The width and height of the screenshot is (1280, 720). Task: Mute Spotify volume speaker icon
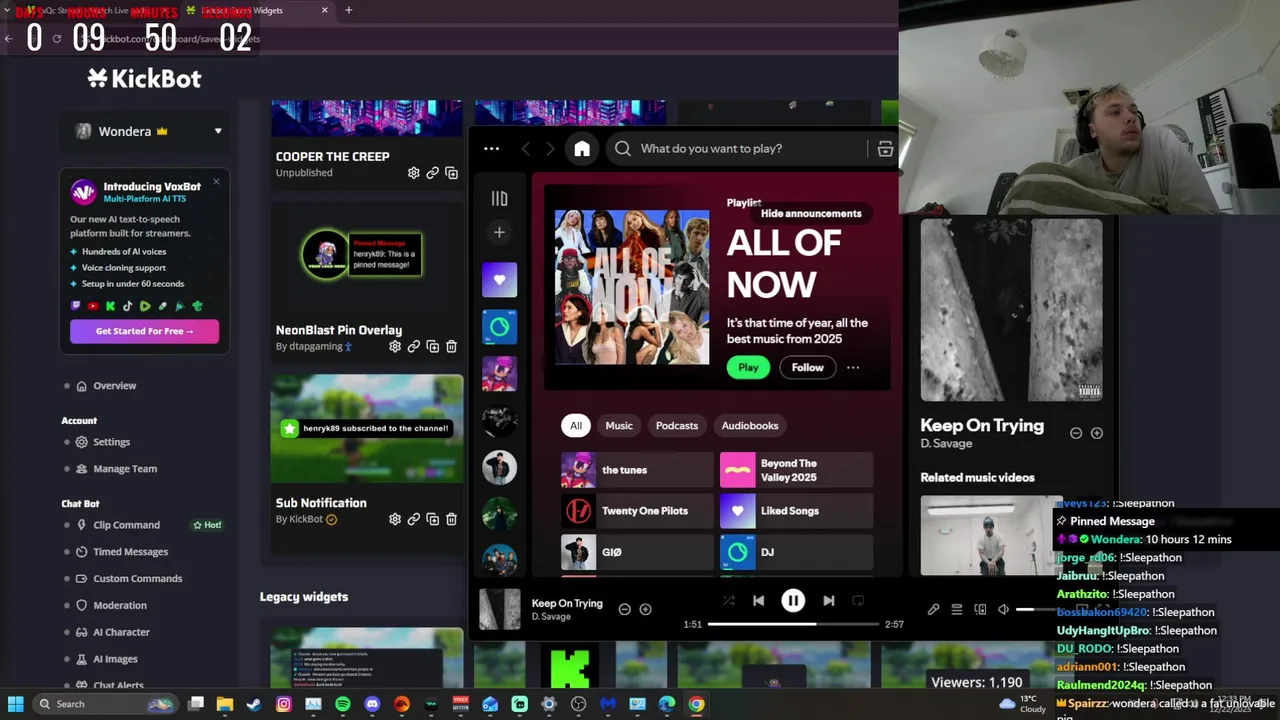click(x=1003, y=609)
